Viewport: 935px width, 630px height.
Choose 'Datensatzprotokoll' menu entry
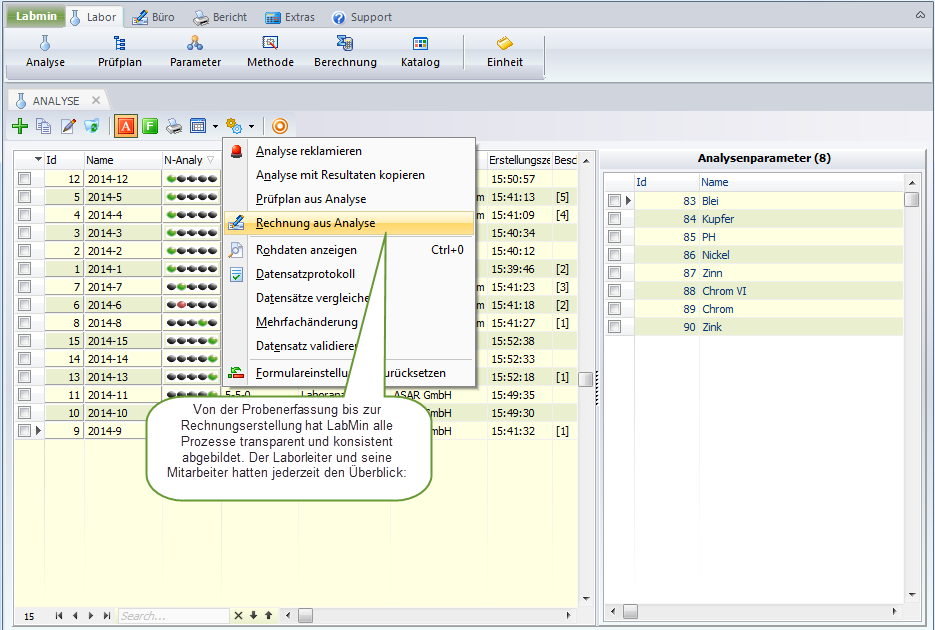pyautogui.click(x=349, y=274)
